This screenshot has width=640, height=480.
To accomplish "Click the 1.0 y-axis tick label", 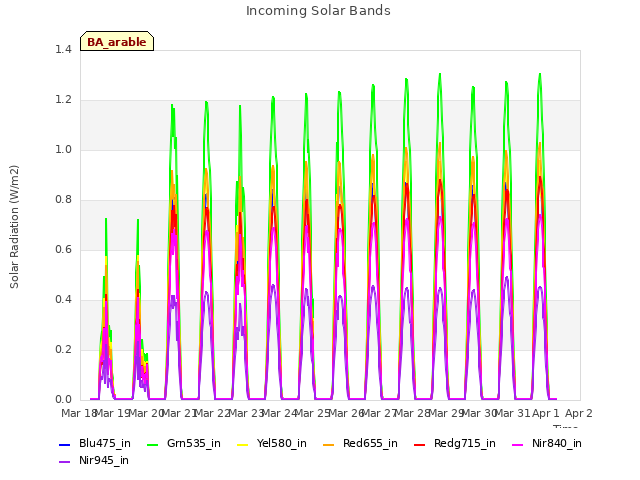I will (63, 150).
